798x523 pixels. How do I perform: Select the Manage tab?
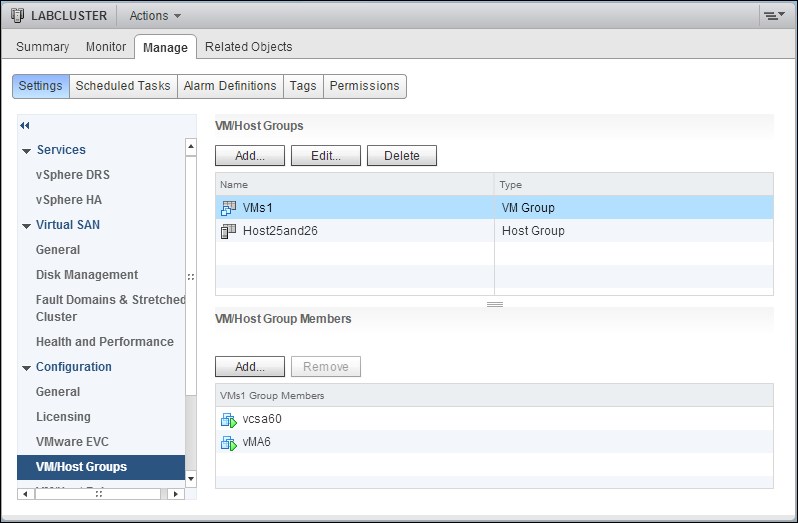(165, 47)
